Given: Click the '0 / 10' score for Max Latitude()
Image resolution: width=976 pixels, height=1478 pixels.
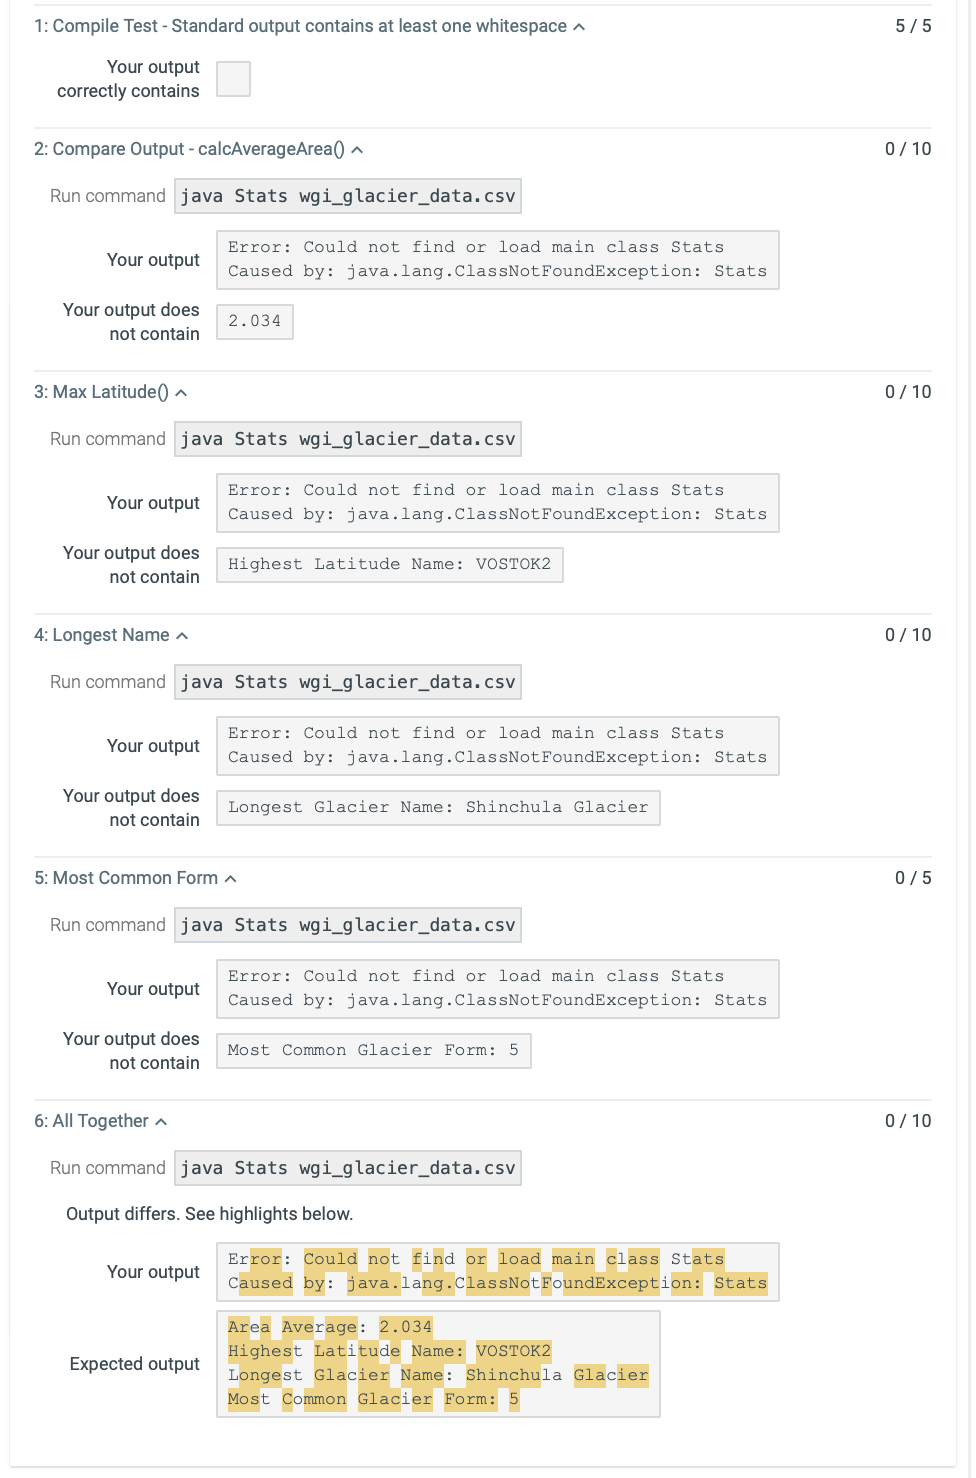Looking at the screenshot, I should [x=908, y=392].
